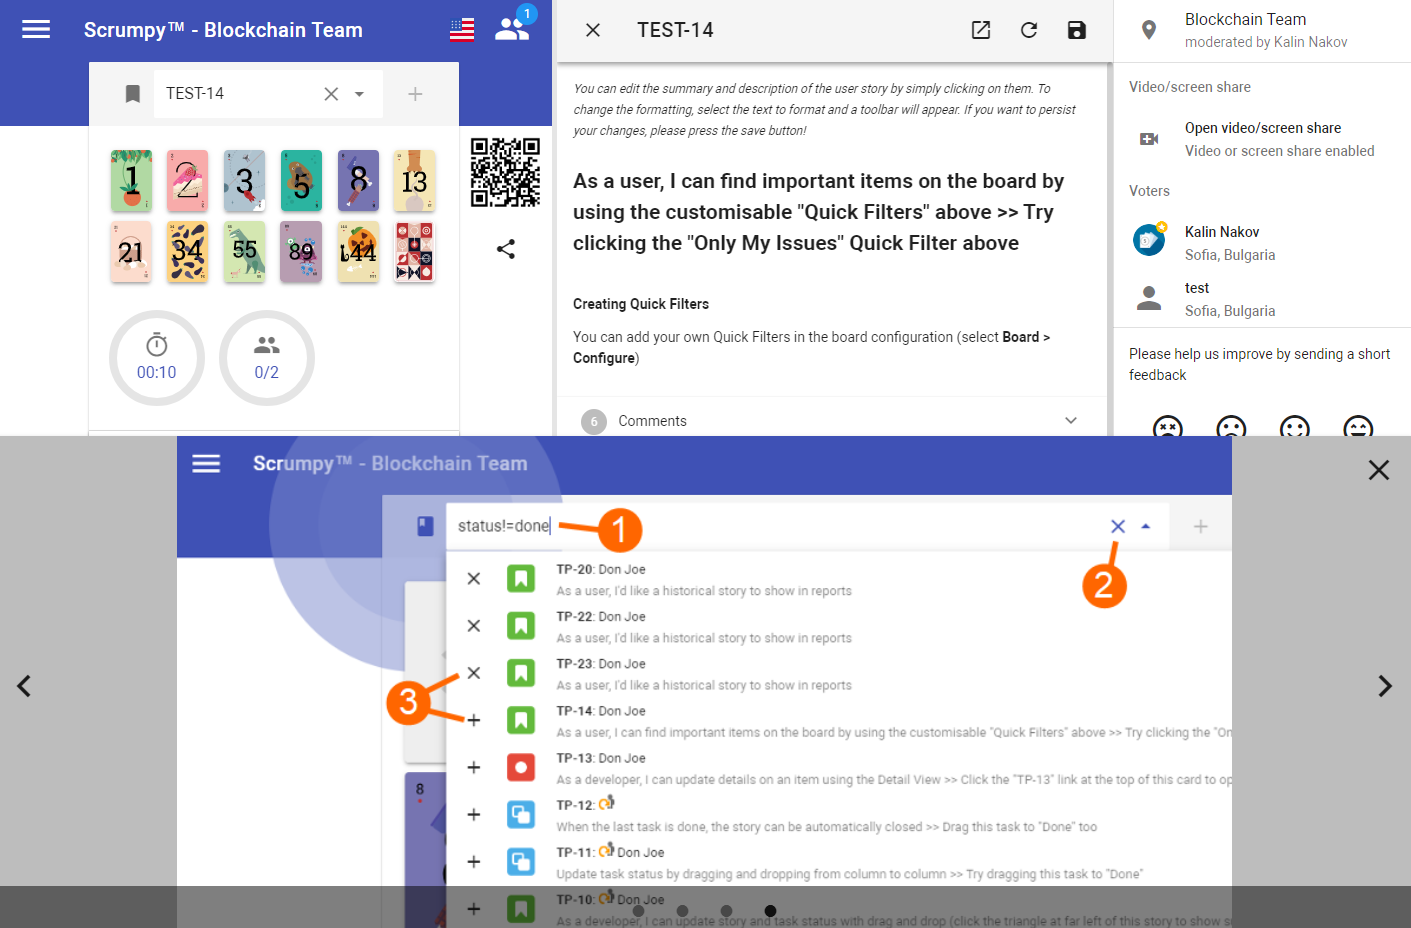Screen dimensions: 1411x928
Task: Clear the TEST-14 story search field
Action: pos(331,94)
